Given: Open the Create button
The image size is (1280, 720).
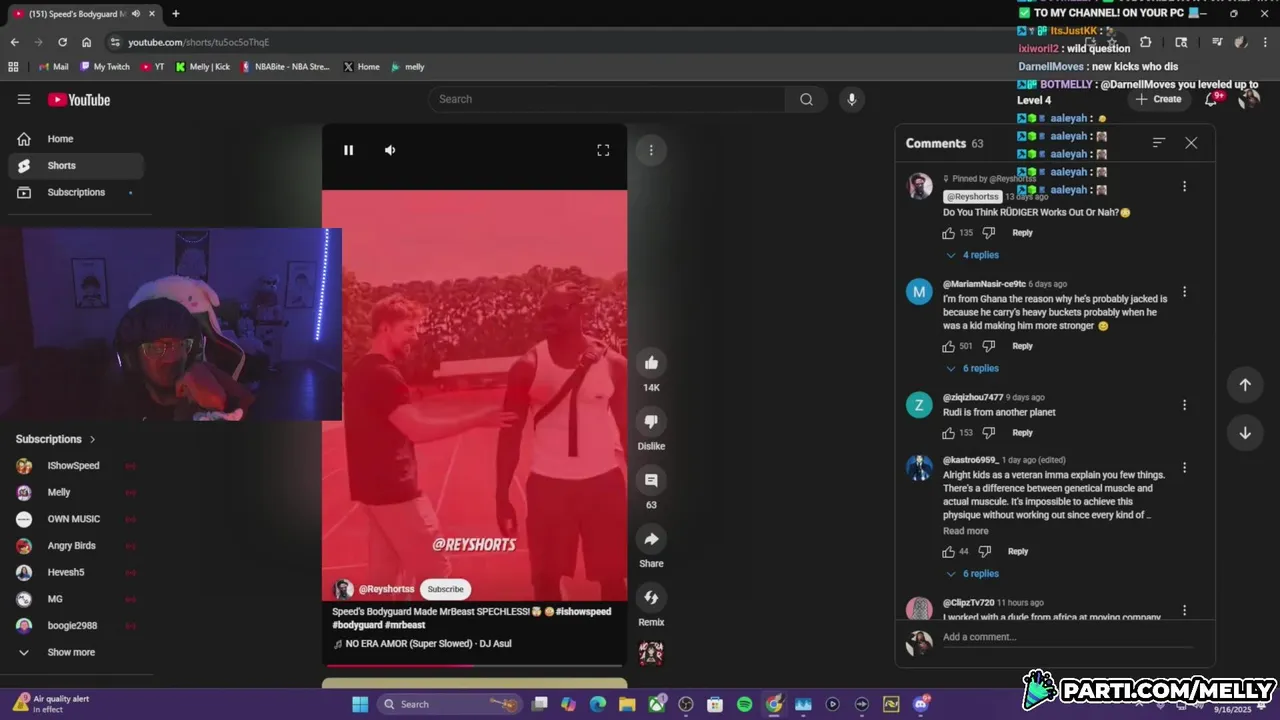Looking at the screenshot, I should tap(1159, 99).
